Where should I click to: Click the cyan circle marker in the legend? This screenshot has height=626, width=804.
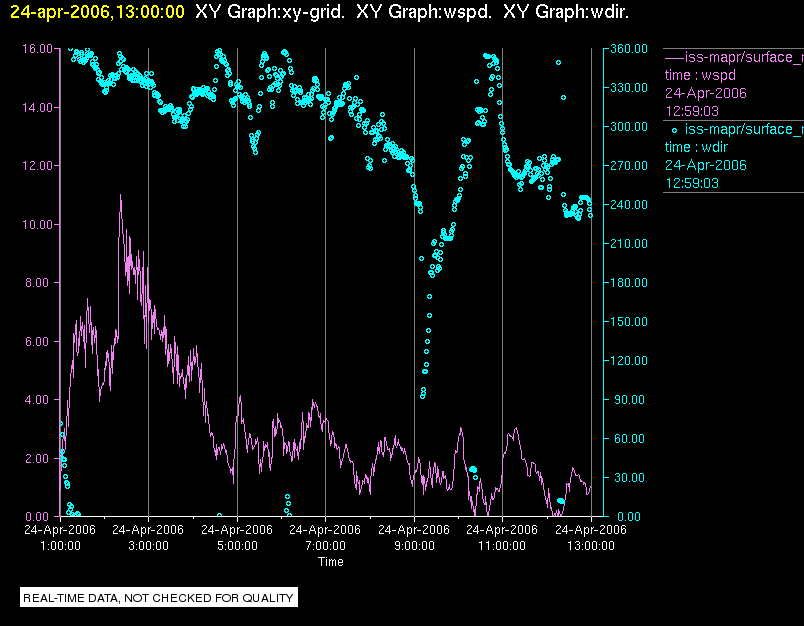tap(674, 131)
